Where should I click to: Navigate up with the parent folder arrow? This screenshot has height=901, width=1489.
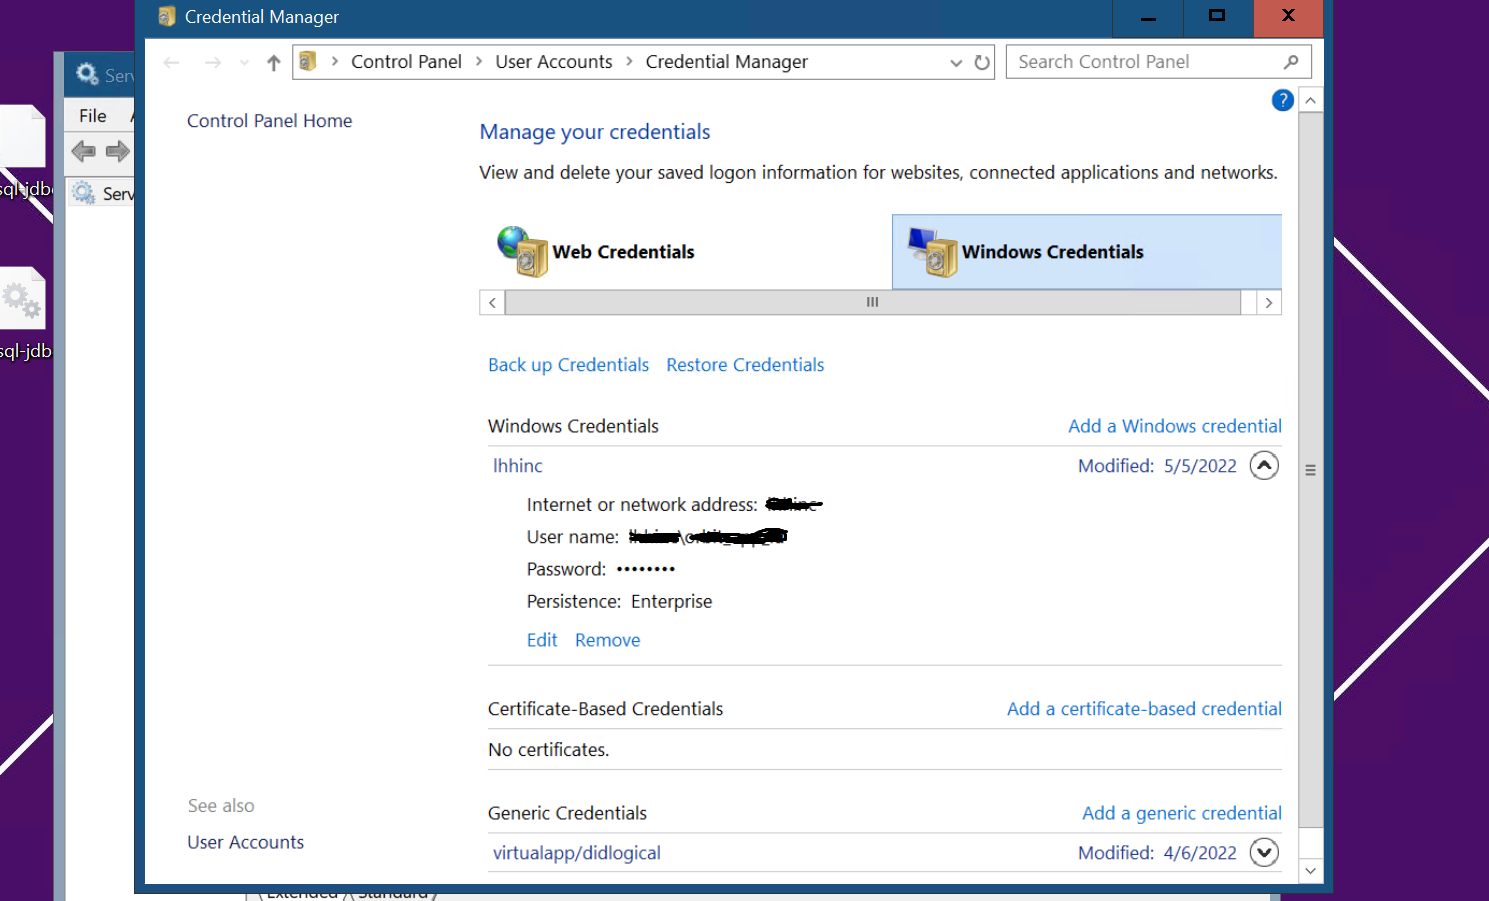tap(273, 62)
